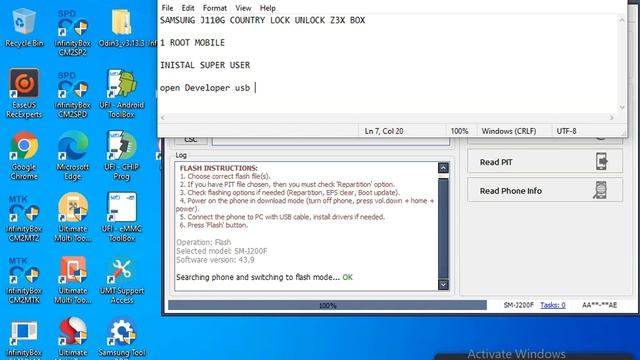This screenshot has width=640, height=360.
Task: Click 'INISTAL SUPER USER' line
Action: pyautogui.click(x=205, y=65)
